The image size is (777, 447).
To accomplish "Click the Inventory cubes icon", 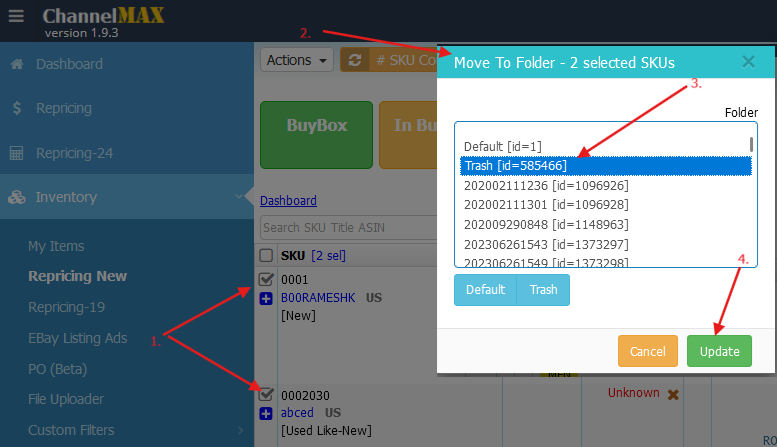I will click(x=16, y=197).
